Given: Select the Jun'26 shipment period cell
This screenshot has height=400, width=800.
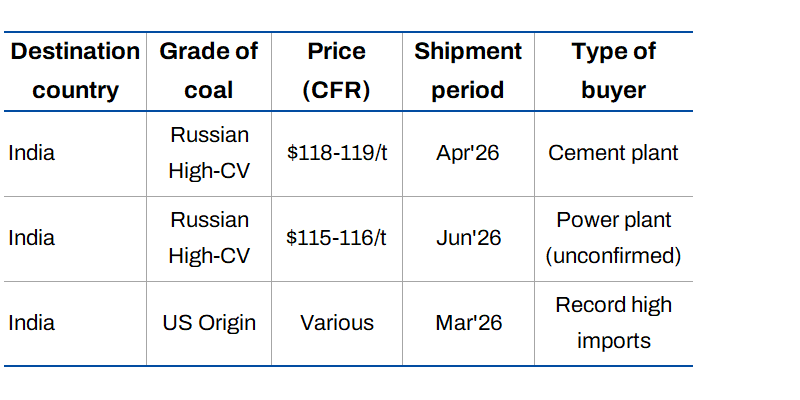Looking at the screenshot, I should pos(468,238).
